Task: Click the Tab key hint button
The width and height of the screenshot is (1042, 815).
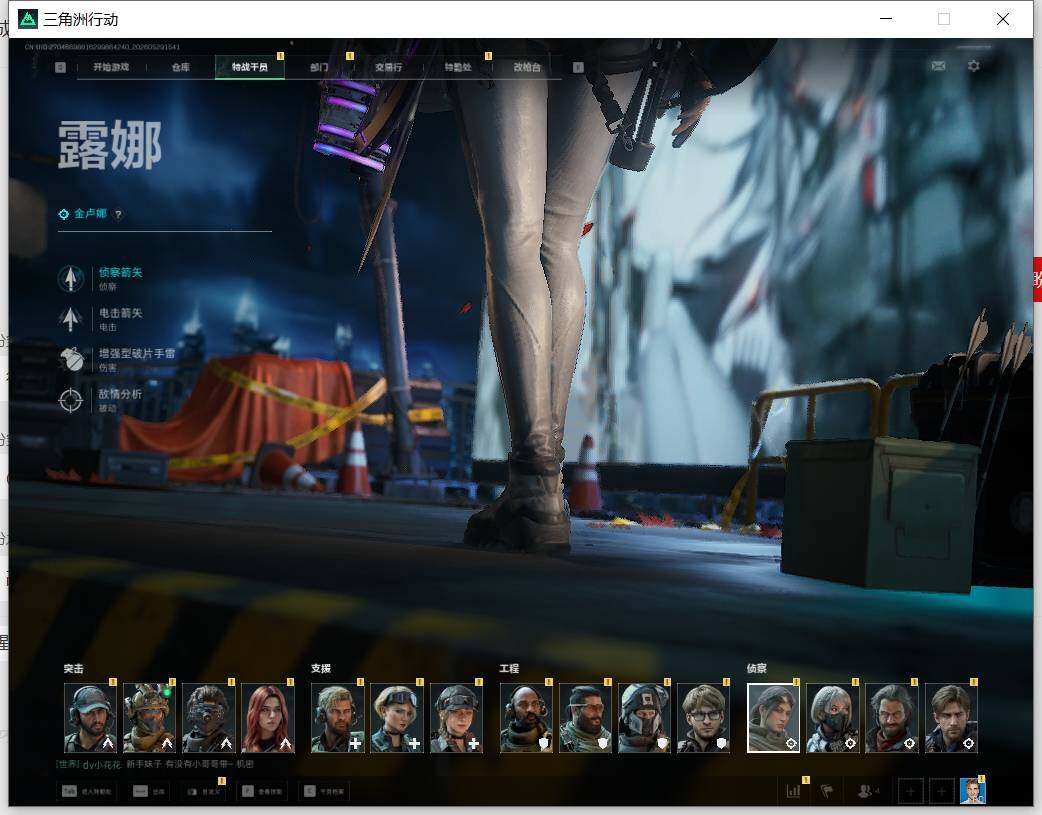Action: coord(87,791)
